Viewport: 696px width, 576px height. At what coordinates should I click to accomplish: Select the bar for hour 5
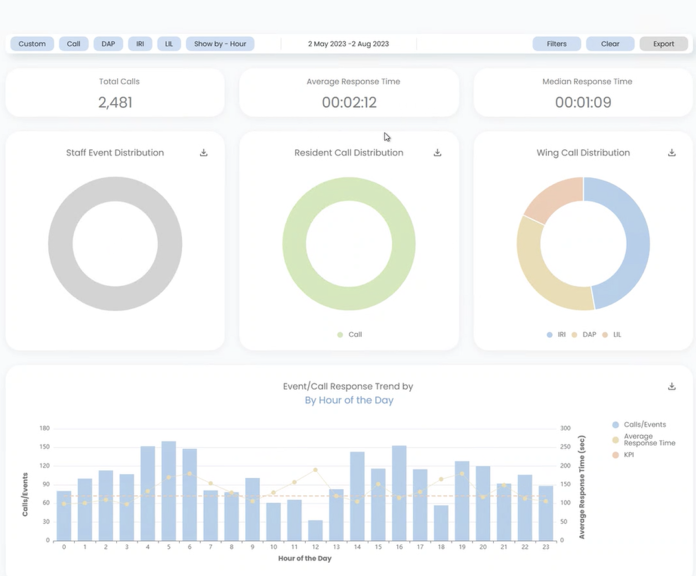(169, 491)
